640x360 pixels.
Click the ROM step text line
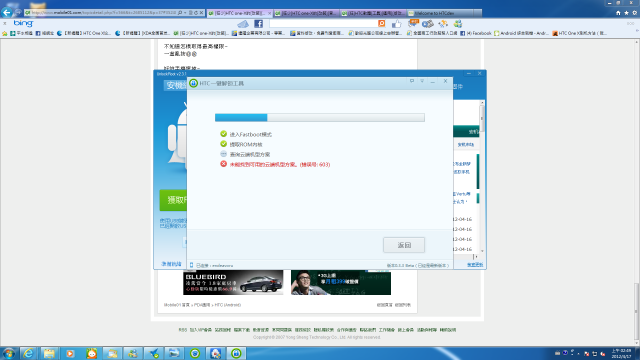[x=246, y=144]
